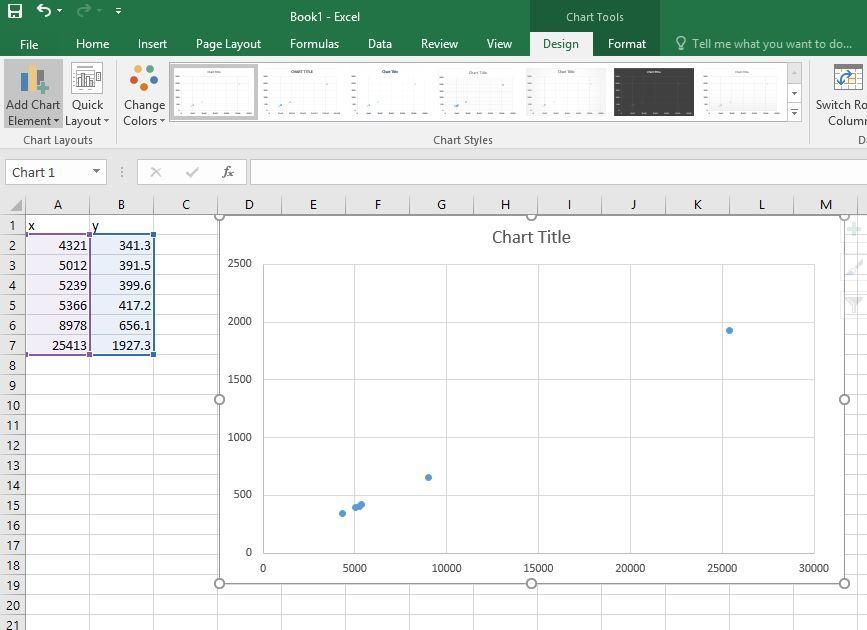Switch to the Format tab

626,44
